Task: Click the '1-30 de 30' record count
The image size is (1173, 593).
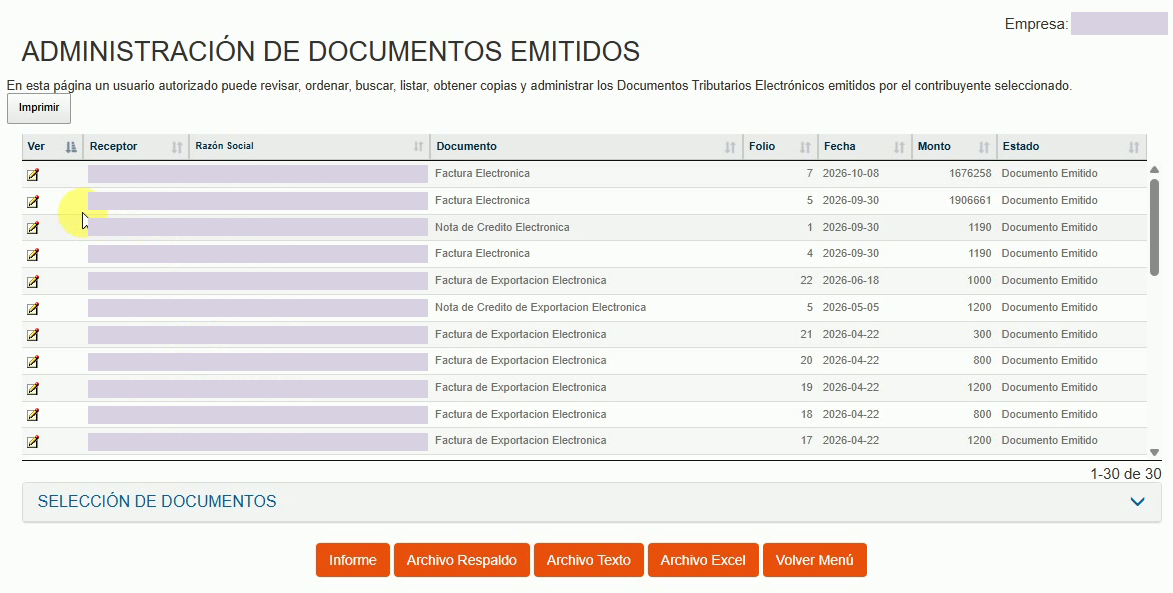Action: (x=1126, y=473)
